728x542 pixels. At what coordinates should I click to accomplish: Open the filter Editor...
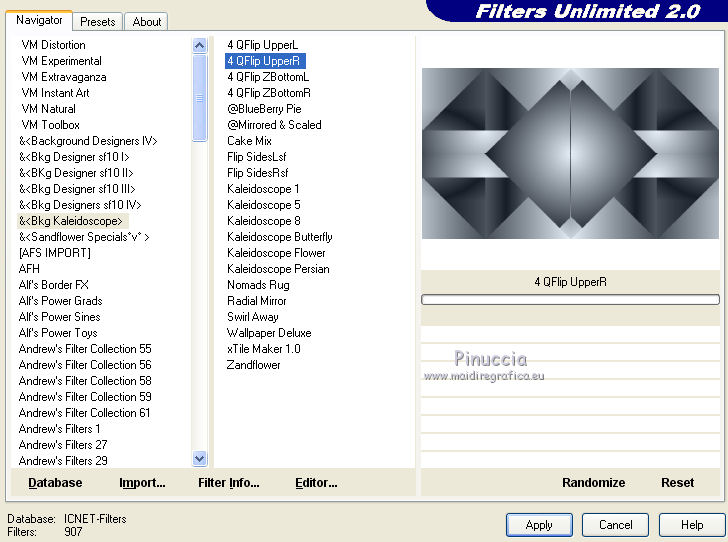pos(316,483)
